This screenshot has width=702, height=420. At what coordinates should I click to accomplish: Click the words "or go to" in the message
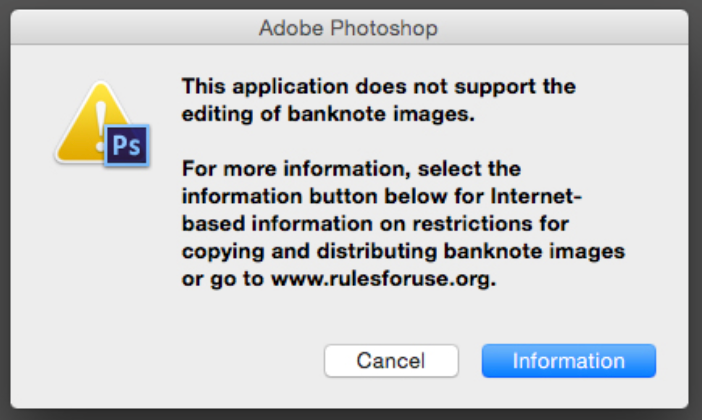click(x=221, y=279)
